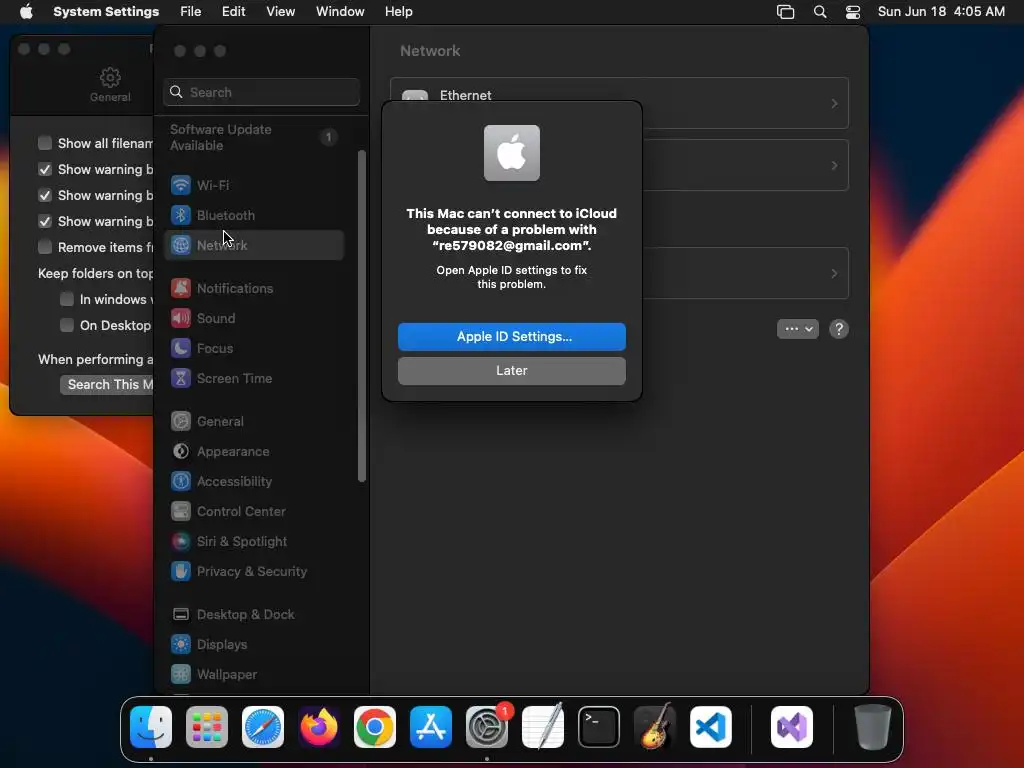Open Sound settings
Image resolution: width=1024 pixels, height=768 pixels.
(253, 319)
